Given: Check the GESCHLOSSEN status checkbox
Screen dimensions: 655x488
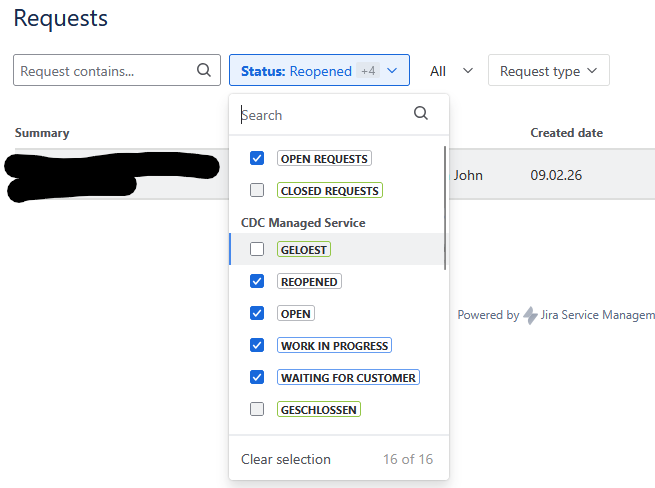Looking at the screenshot, I should click(x=257, y=409).
